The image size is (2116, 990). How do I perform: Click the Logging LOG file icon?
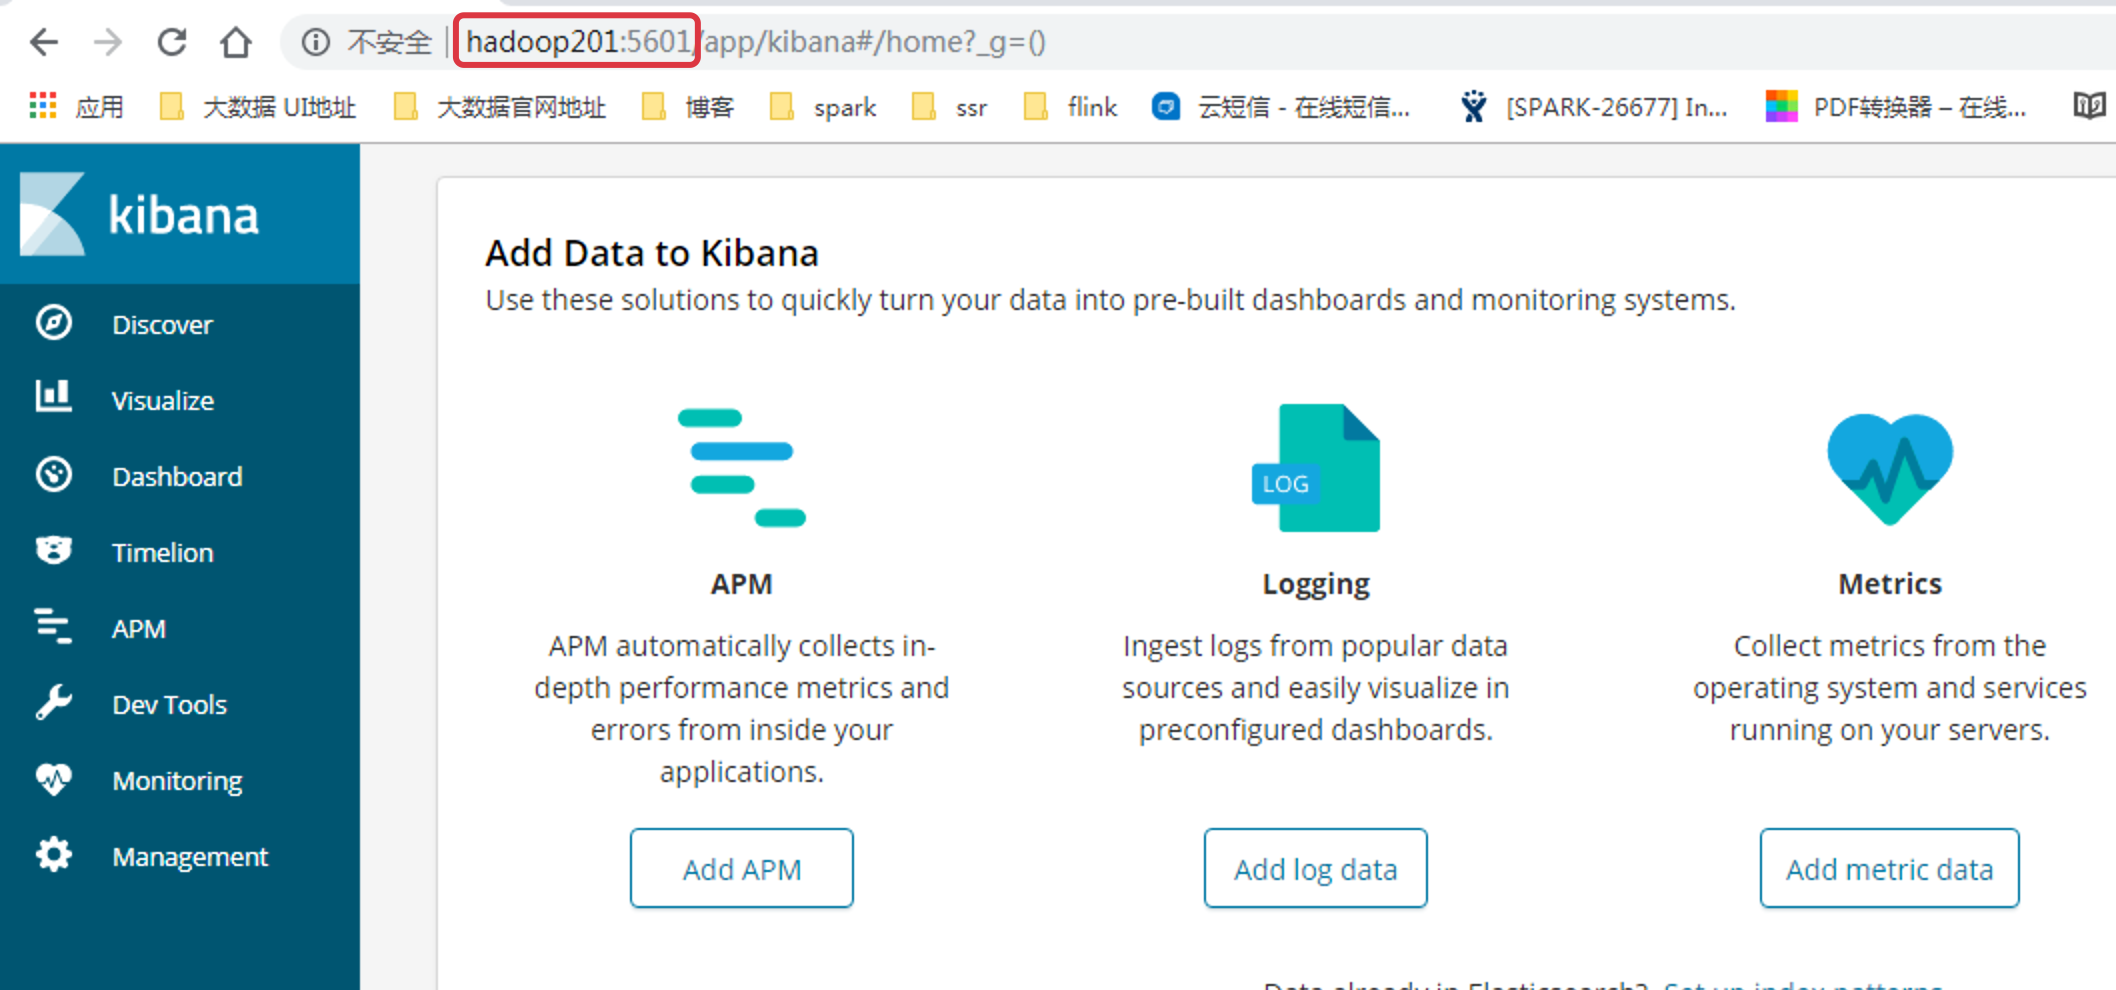coord(1316,467)
